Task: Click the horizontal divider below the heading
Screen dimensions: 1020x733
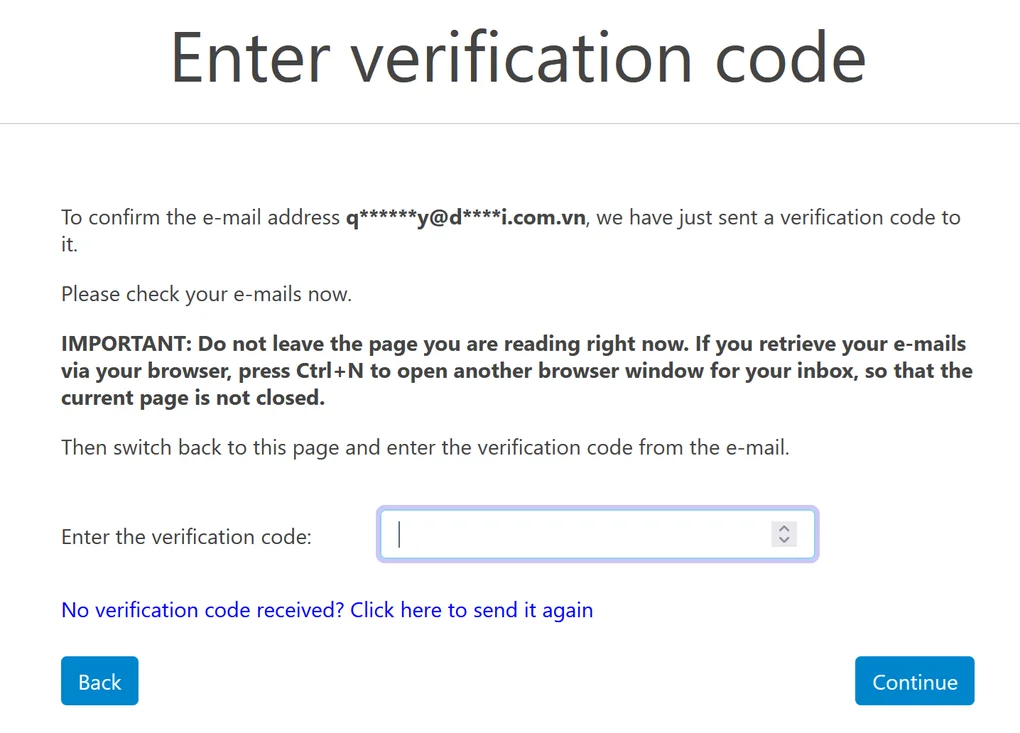Action: [510, 124]
